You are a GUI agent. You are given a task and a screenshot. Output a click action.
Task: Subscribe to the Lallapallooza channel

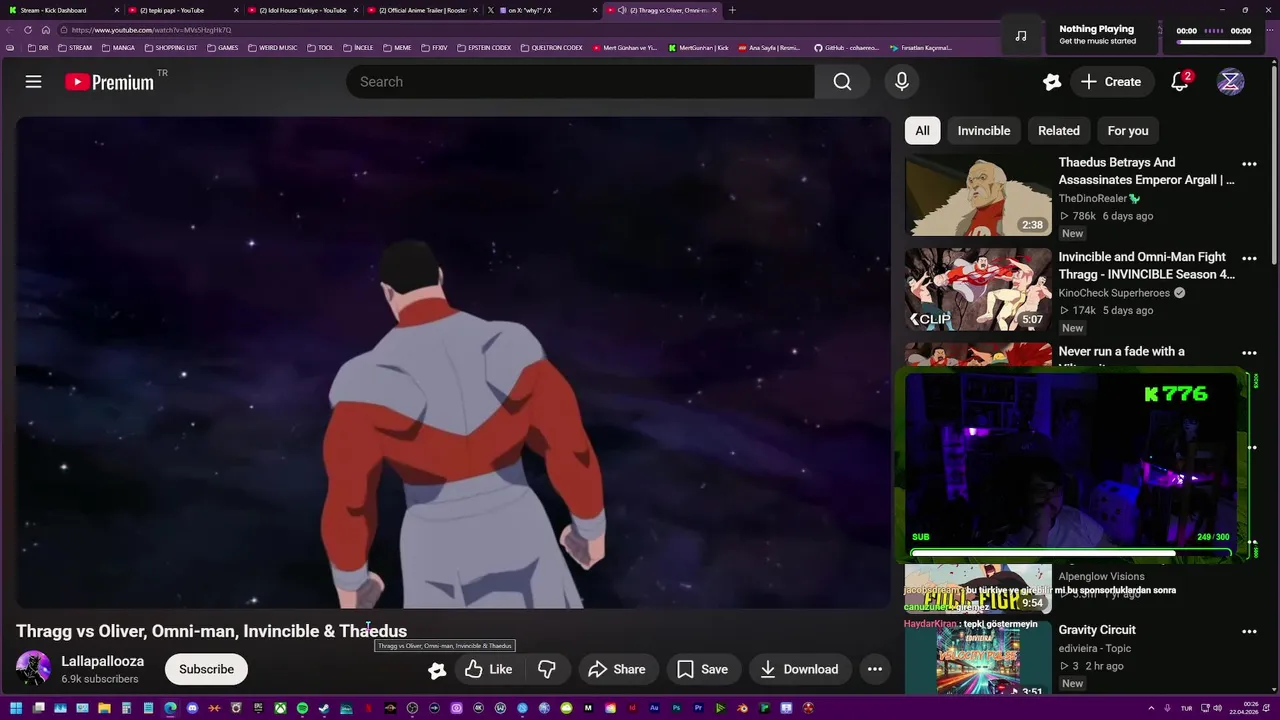206,669
